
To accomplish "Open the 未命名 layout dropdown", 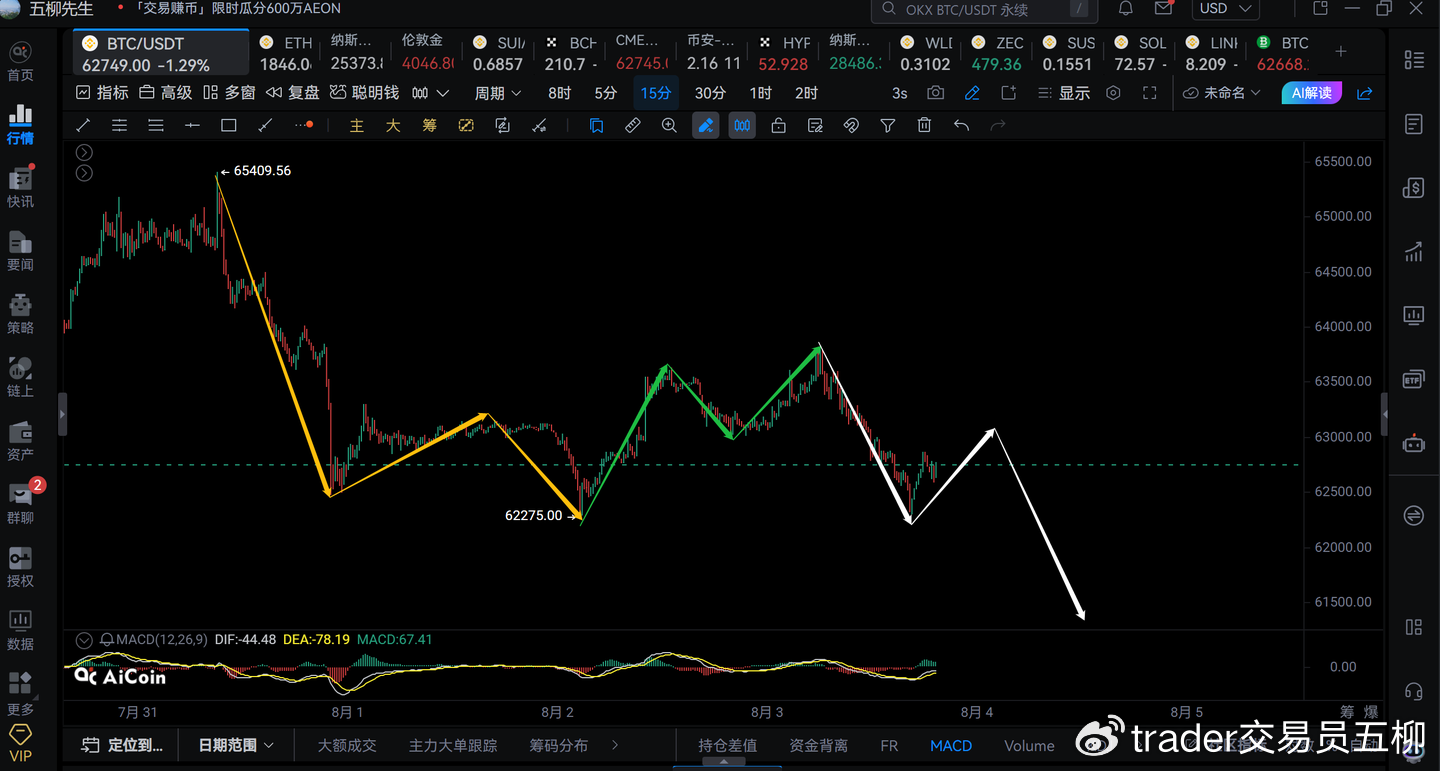I will click(1222, 93).
